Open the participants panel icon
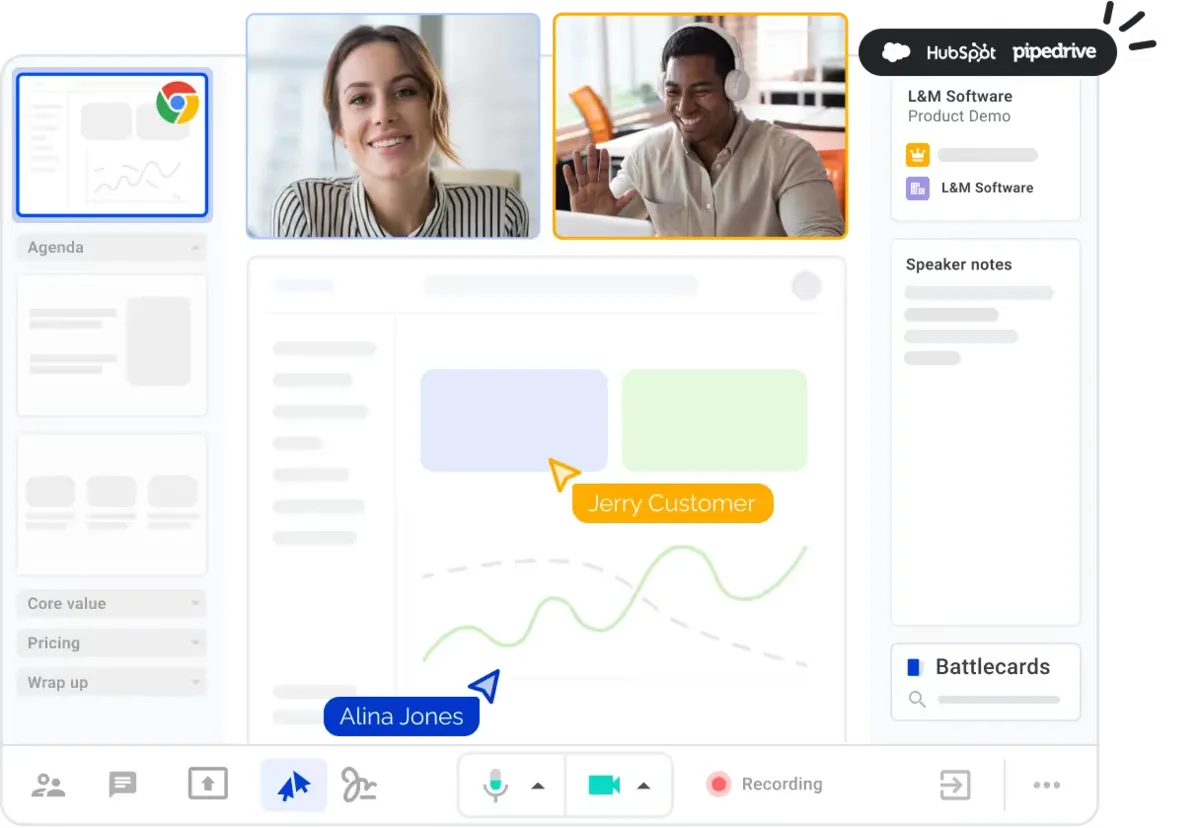Viewport: 1200px width, 828px height. 48,785
